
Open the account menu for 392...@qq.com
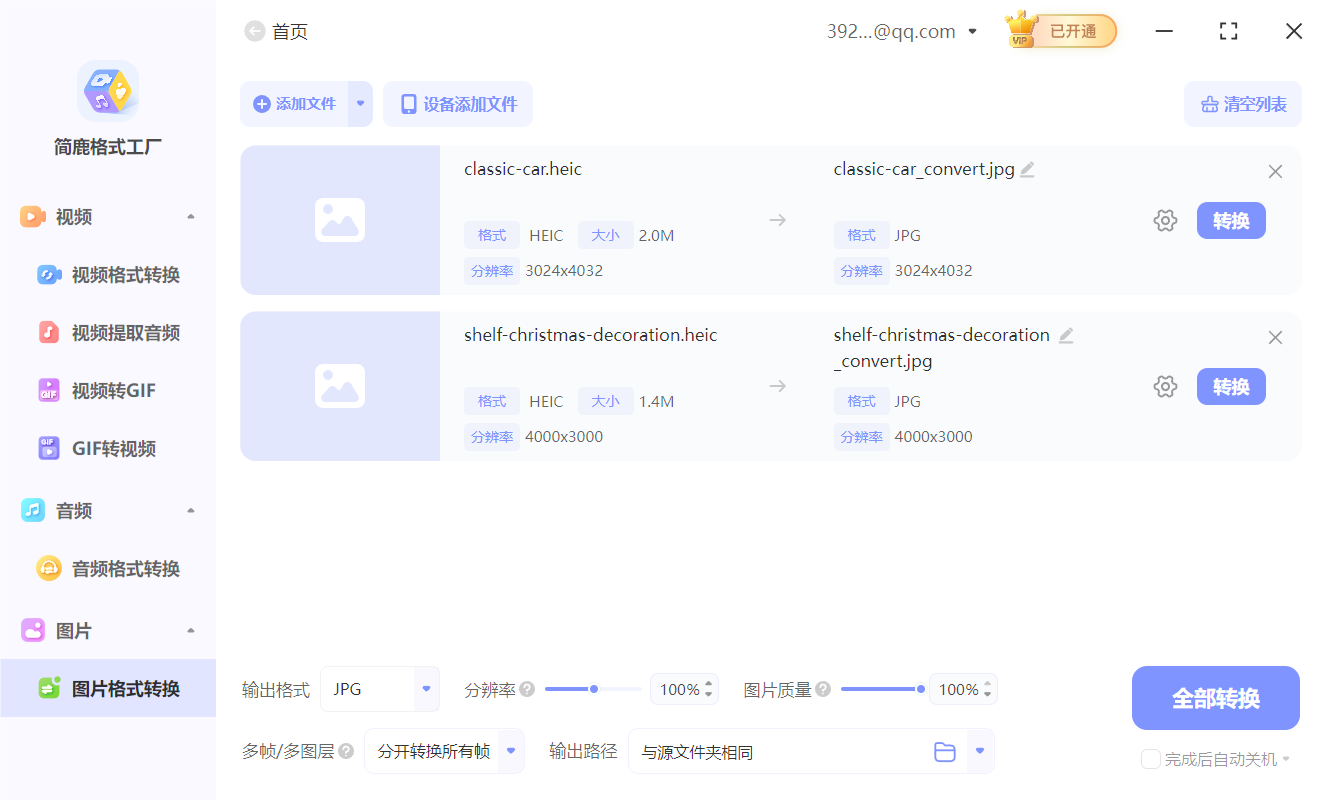point(903,31)
